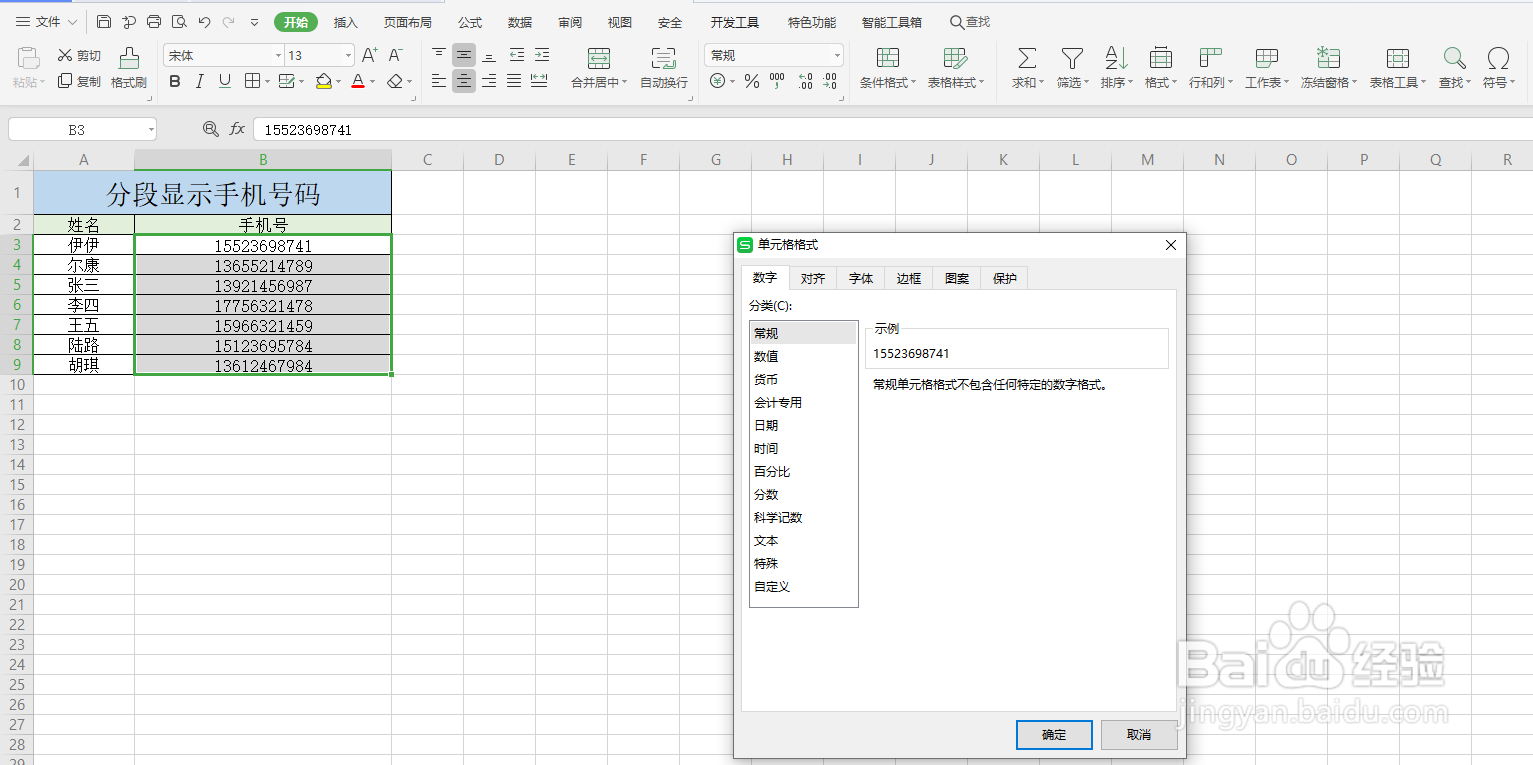This screenshot has height=765, width=1533.
Task: Select the Format Painter (格式刷) tool
Action: click(129, 68)
